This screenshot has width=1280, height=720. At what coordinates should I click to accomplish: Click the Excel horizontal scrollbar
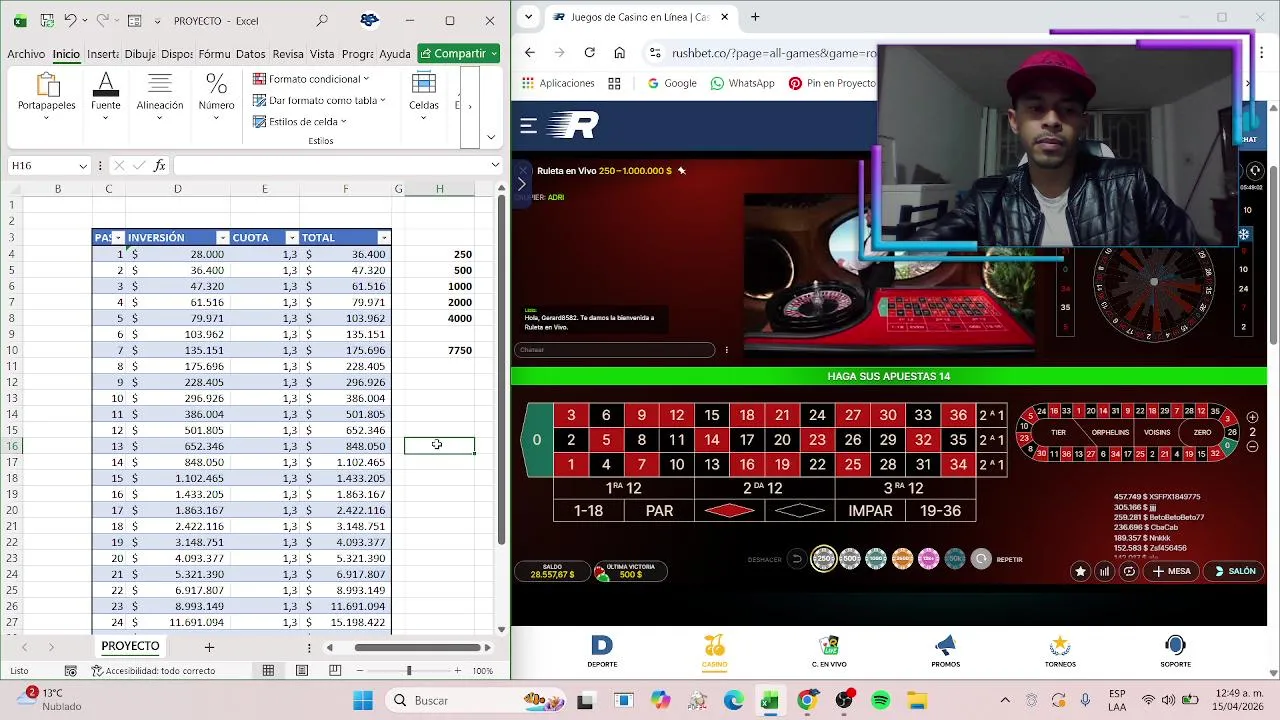[x=416, y=647]
